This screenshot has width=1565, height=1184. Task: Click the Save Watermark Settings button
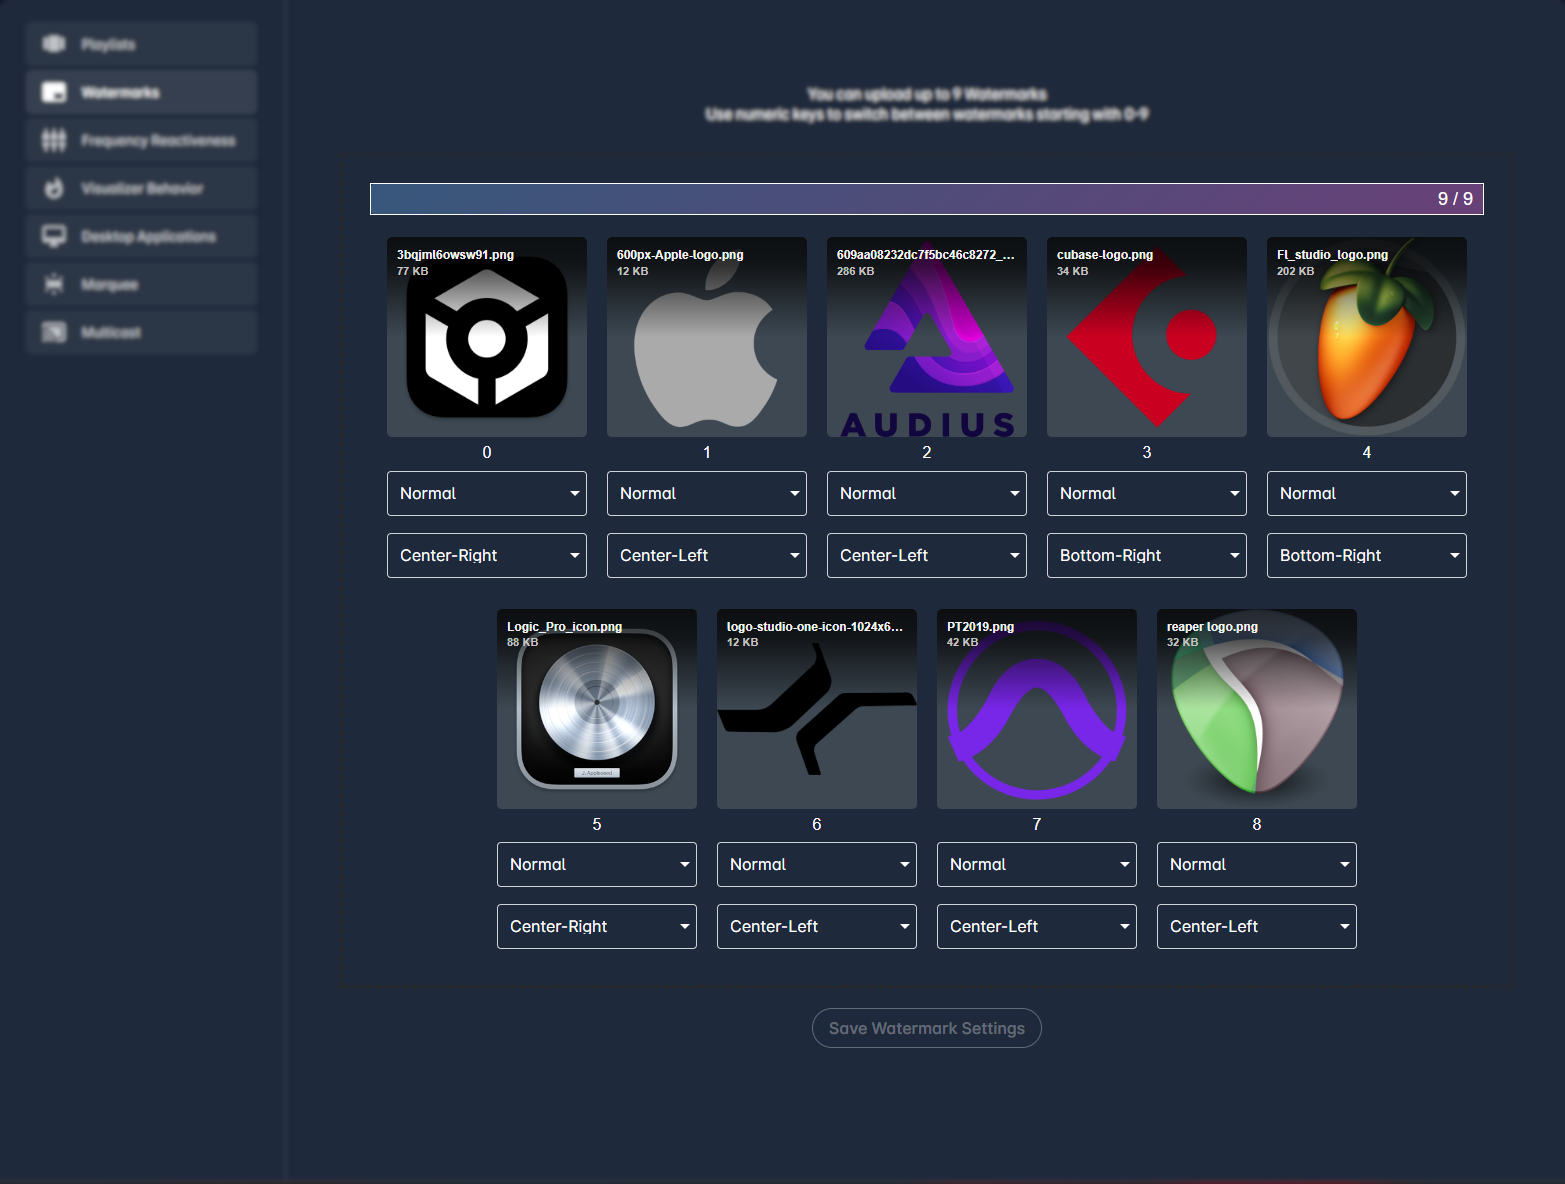[926, 1028]
